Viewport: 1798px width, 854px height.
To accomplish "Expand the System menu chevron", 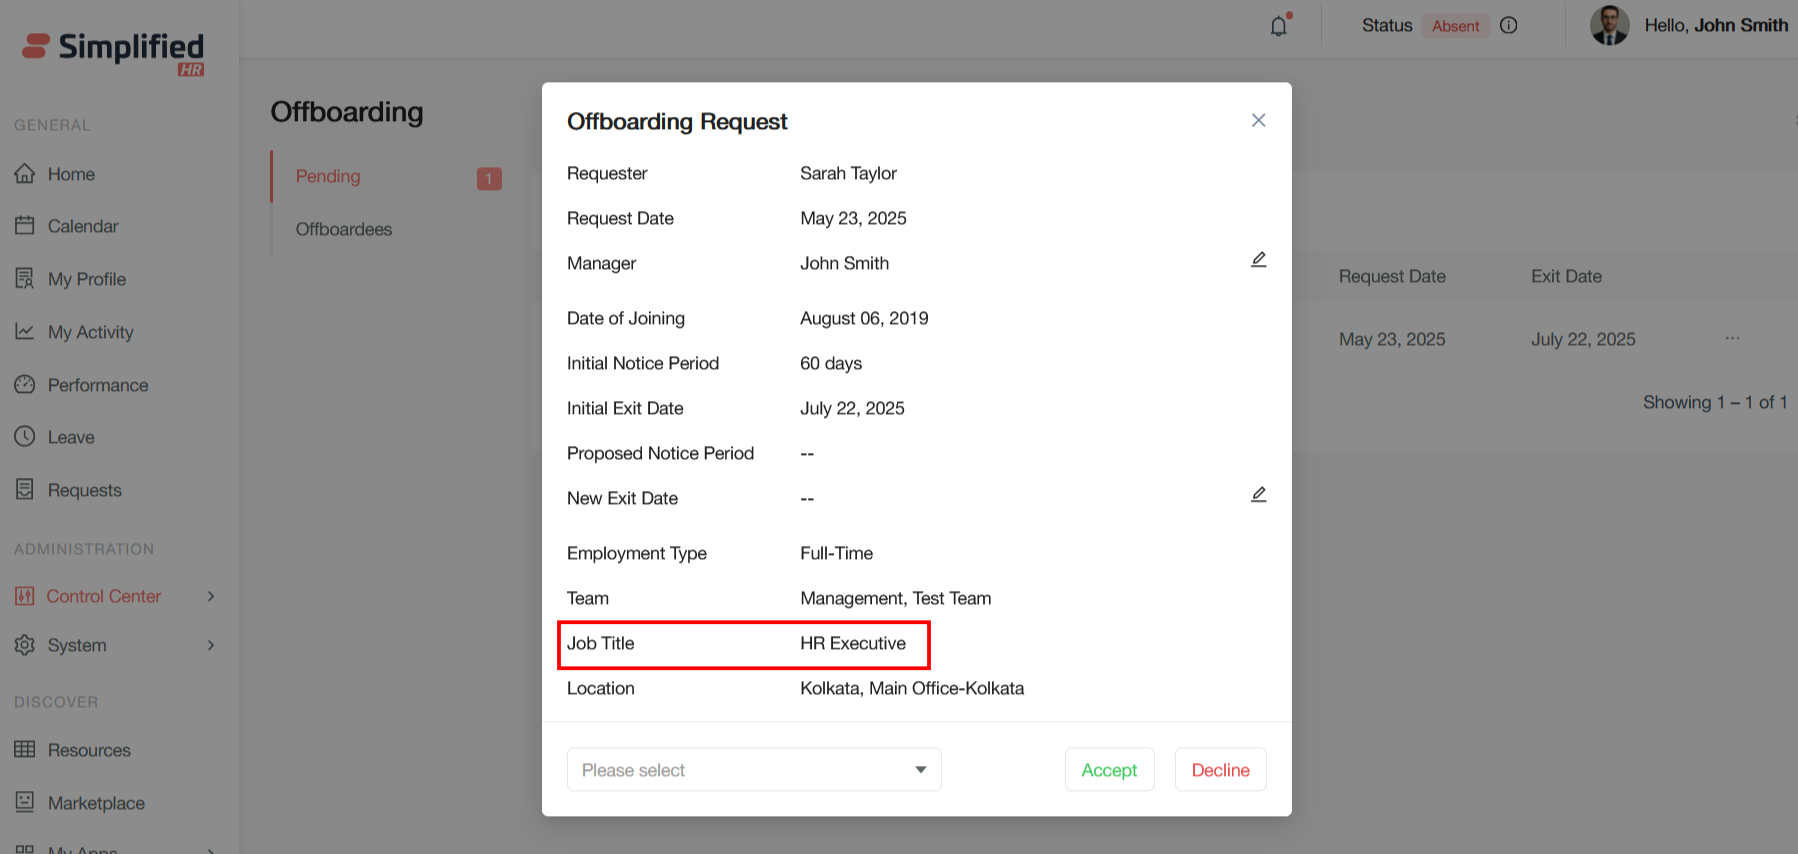I will 211,645.
